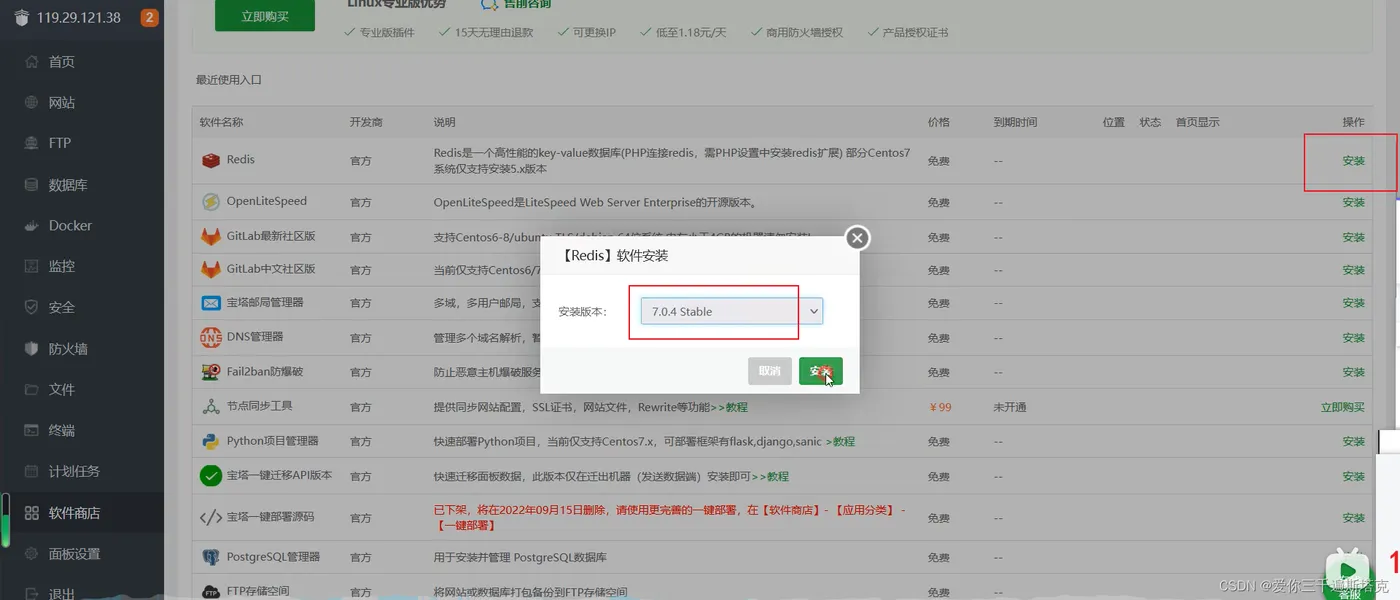1400x600 pixels.
Task: Click the 操作 column header
Action: (x=1353, y=122)
